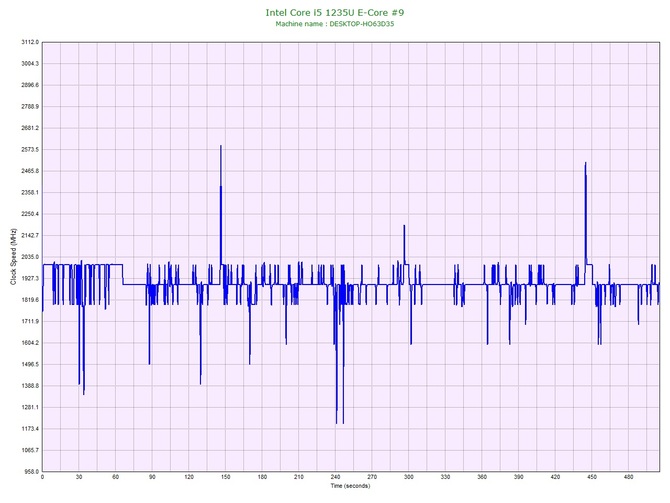Click the 210 tick on time axis
Image resolution: width=670 pixels, height=503 pixels.
click(x=299, y=477)
